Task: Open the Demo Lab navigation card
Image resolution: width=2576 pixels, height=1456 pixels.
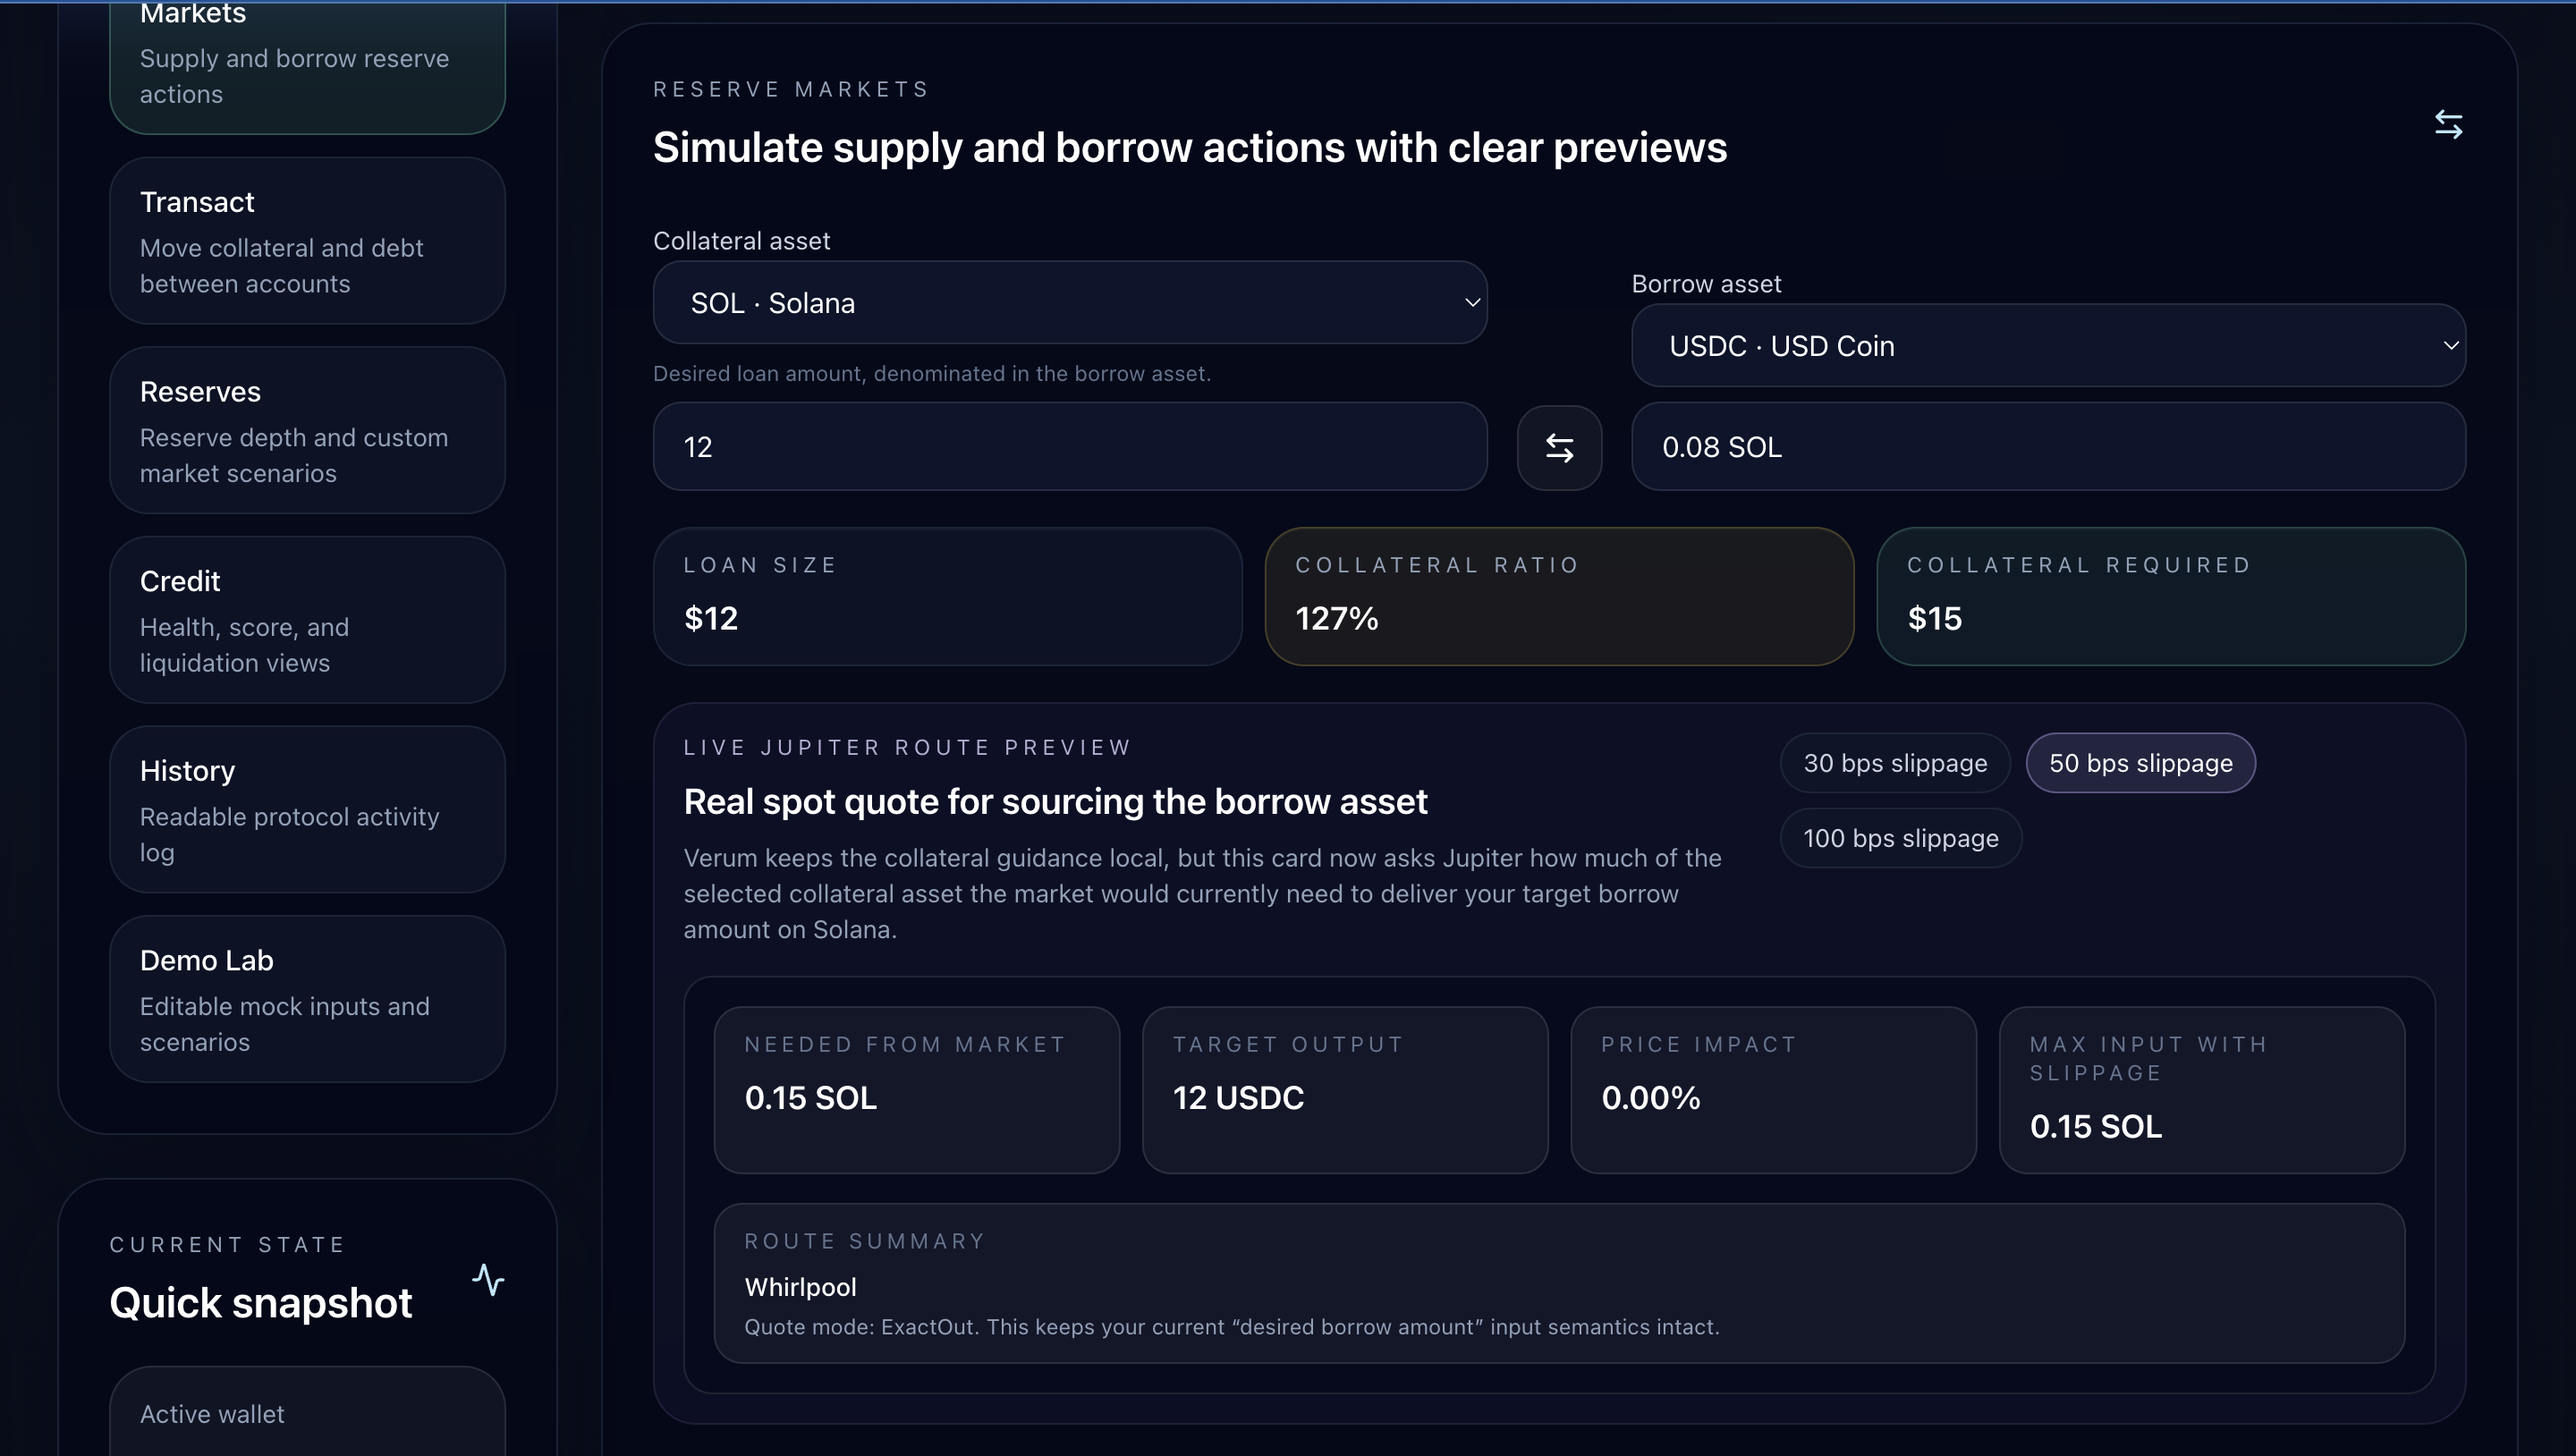Action: (307, 999)
